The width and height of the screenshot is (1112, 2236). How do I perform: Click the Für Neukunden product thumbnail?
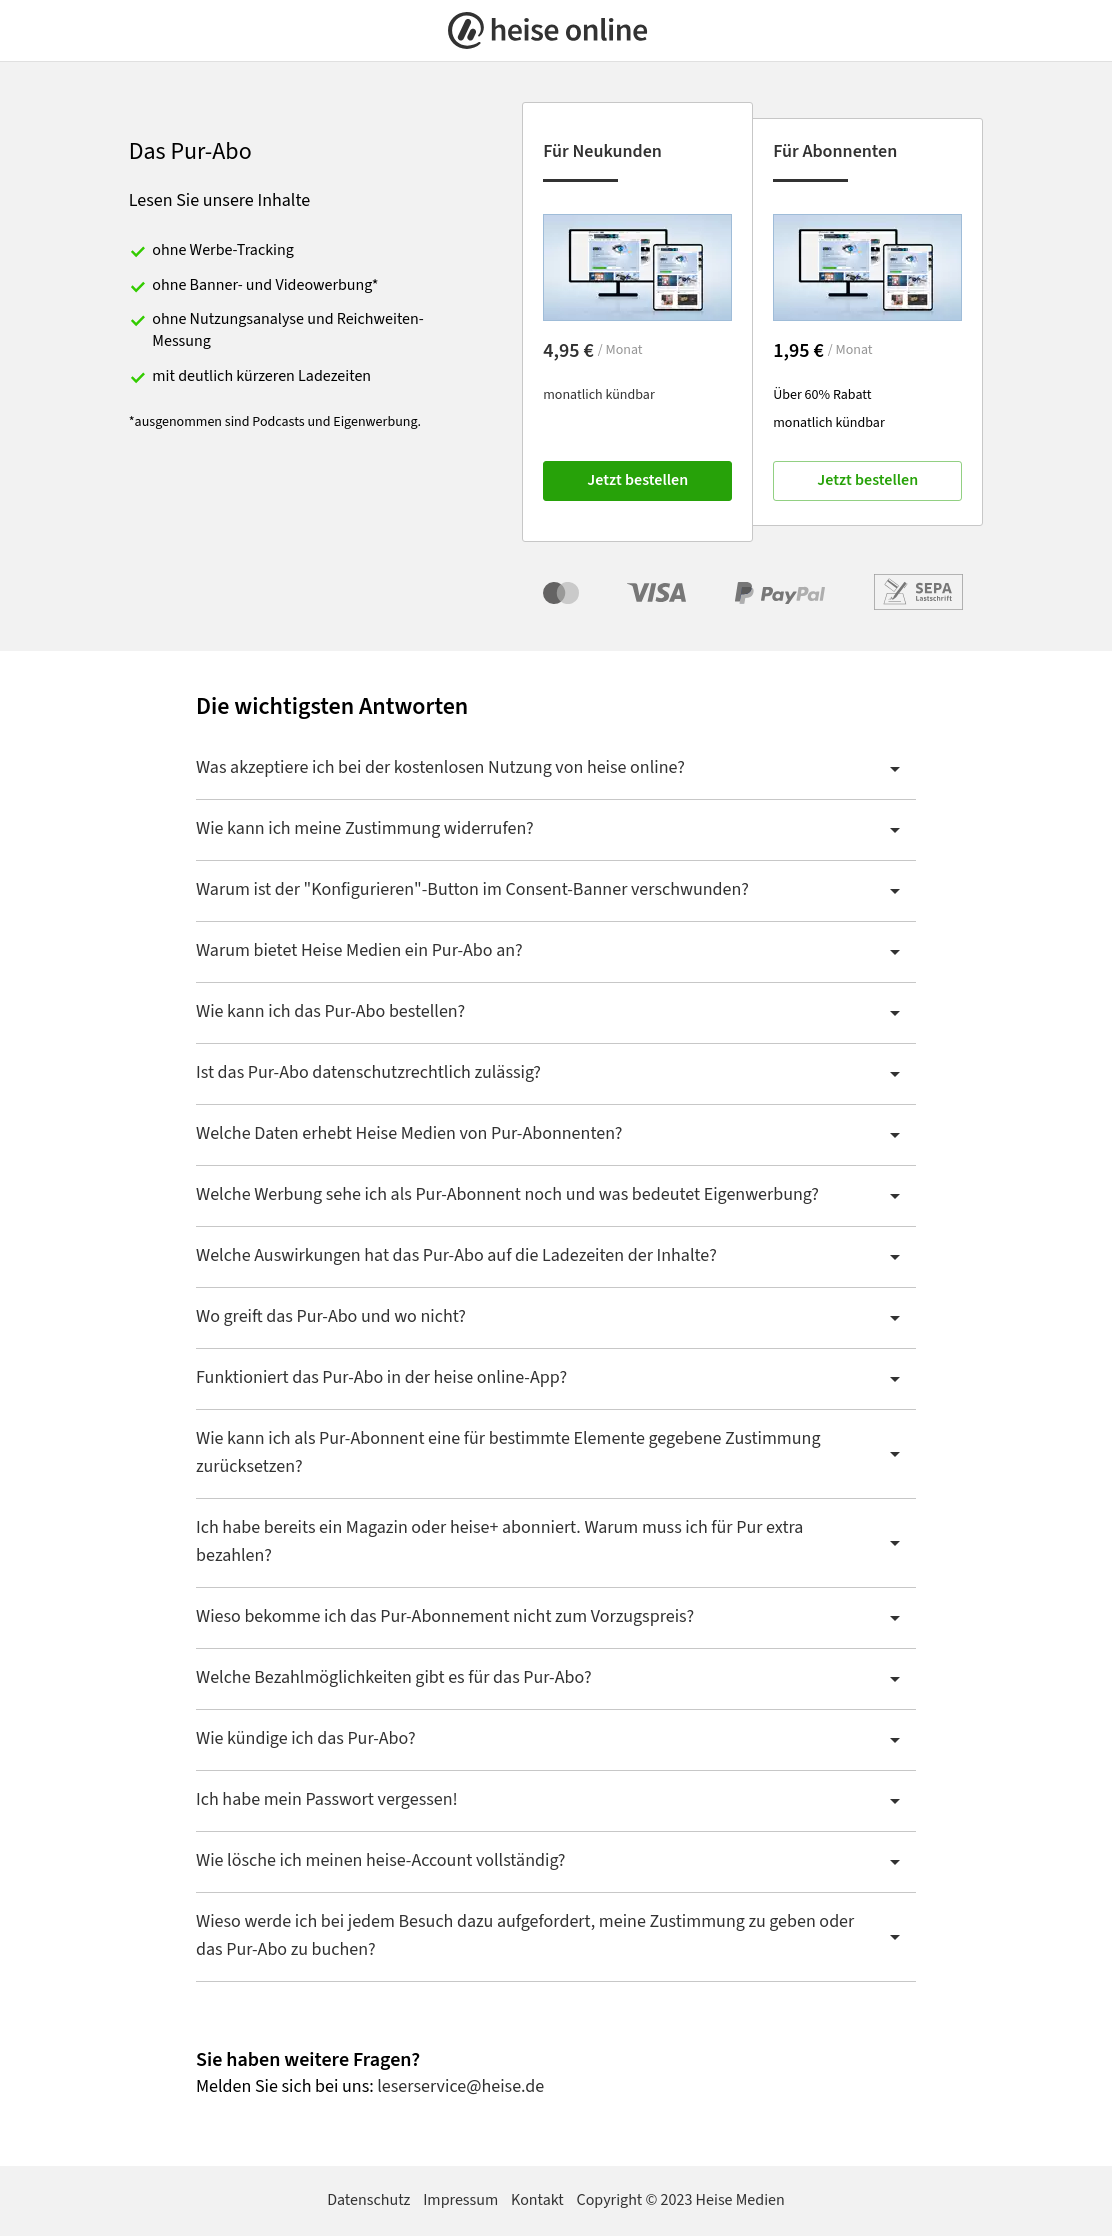(637, 267)
